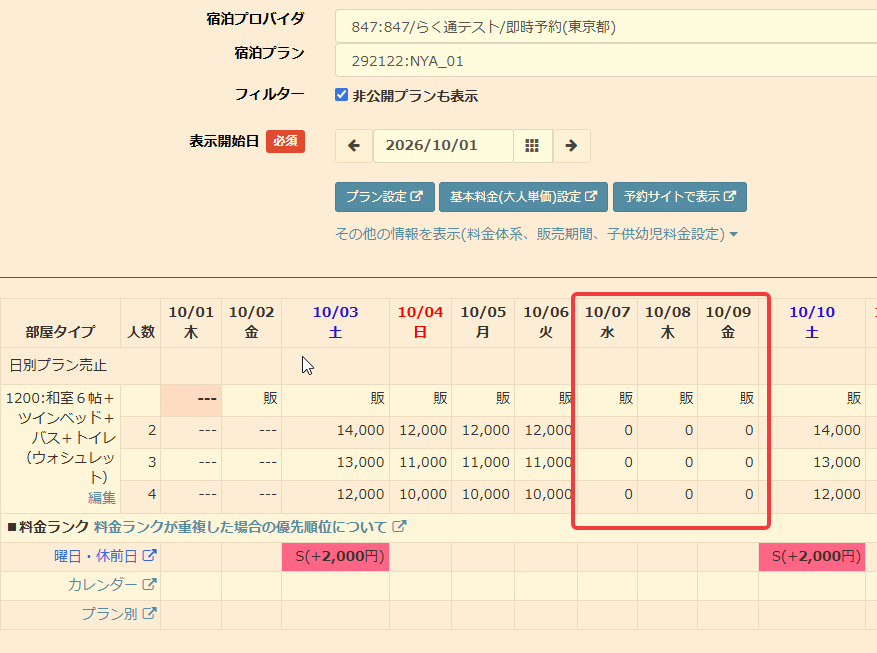Click 予約サイトで表示 button
Screen dimensions: 877x653
coord(680,197)
